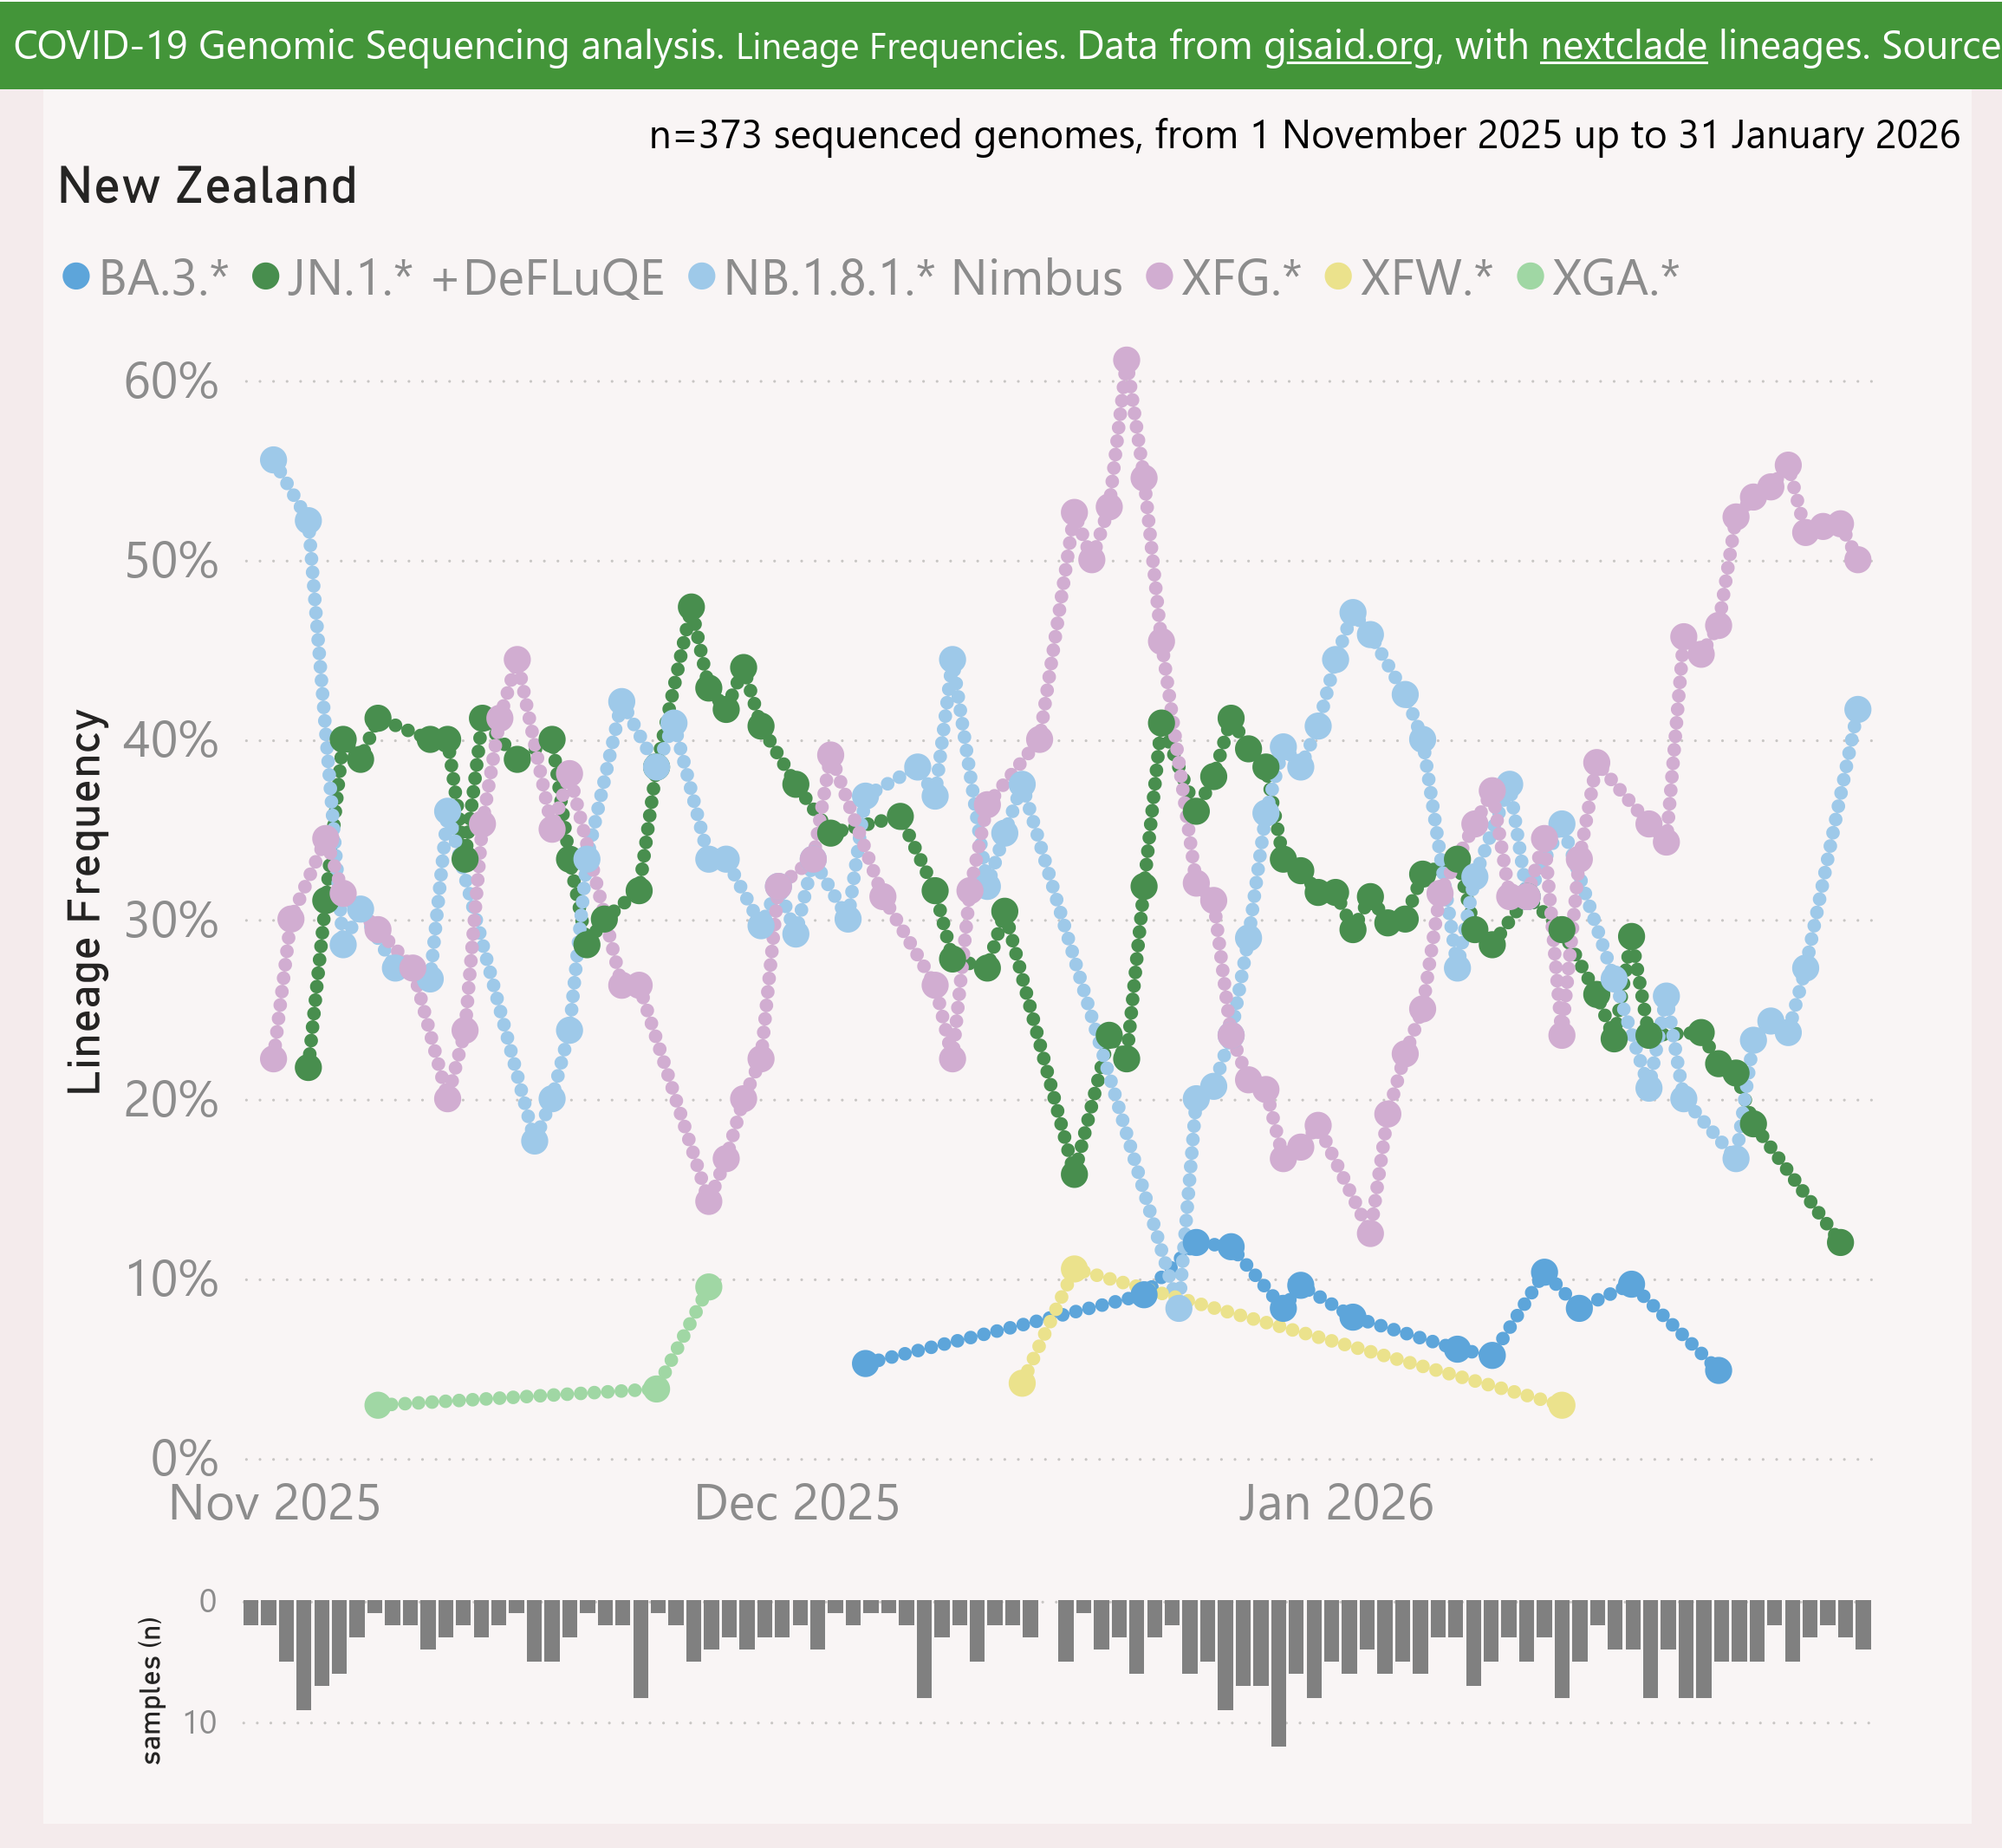The width and height of the screenshot is (2002, 1848).
Task: Toggle the XFW.* legend entry
Action: click(x=1425, y=277)
